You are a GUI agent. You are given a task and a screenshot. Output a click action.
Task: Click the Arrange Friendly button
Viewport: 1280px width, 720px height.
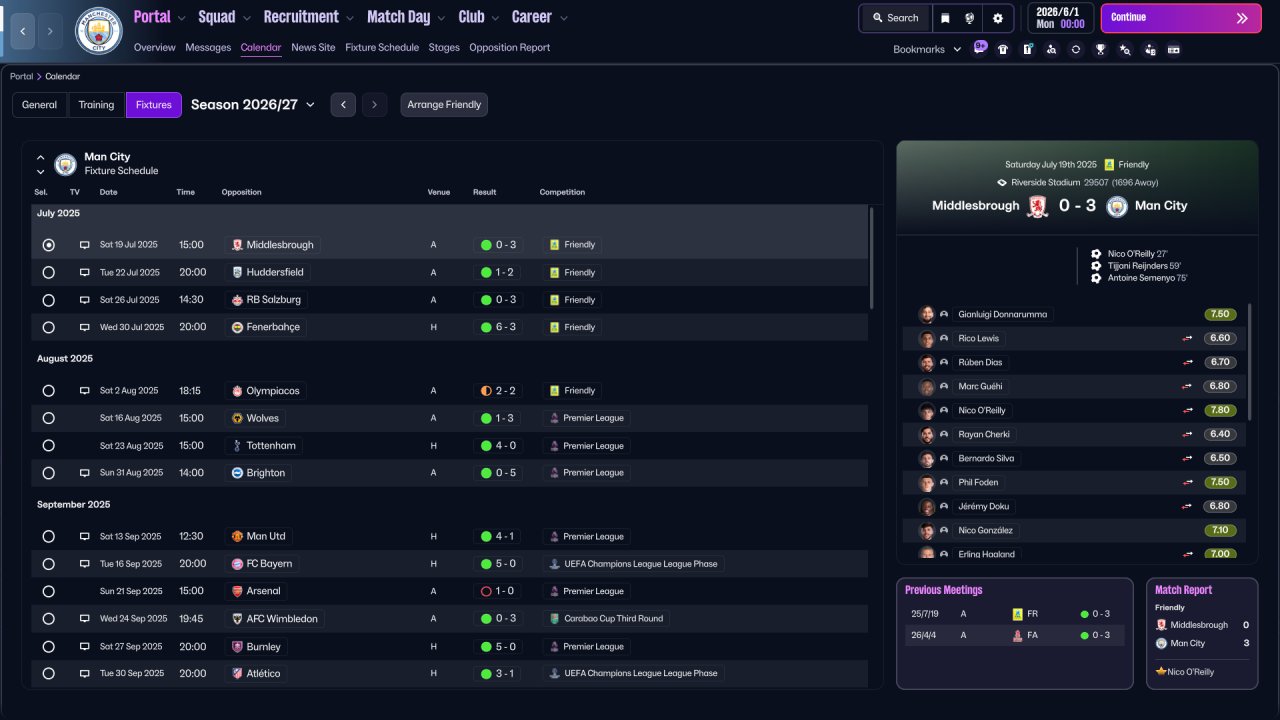point(444,105)
